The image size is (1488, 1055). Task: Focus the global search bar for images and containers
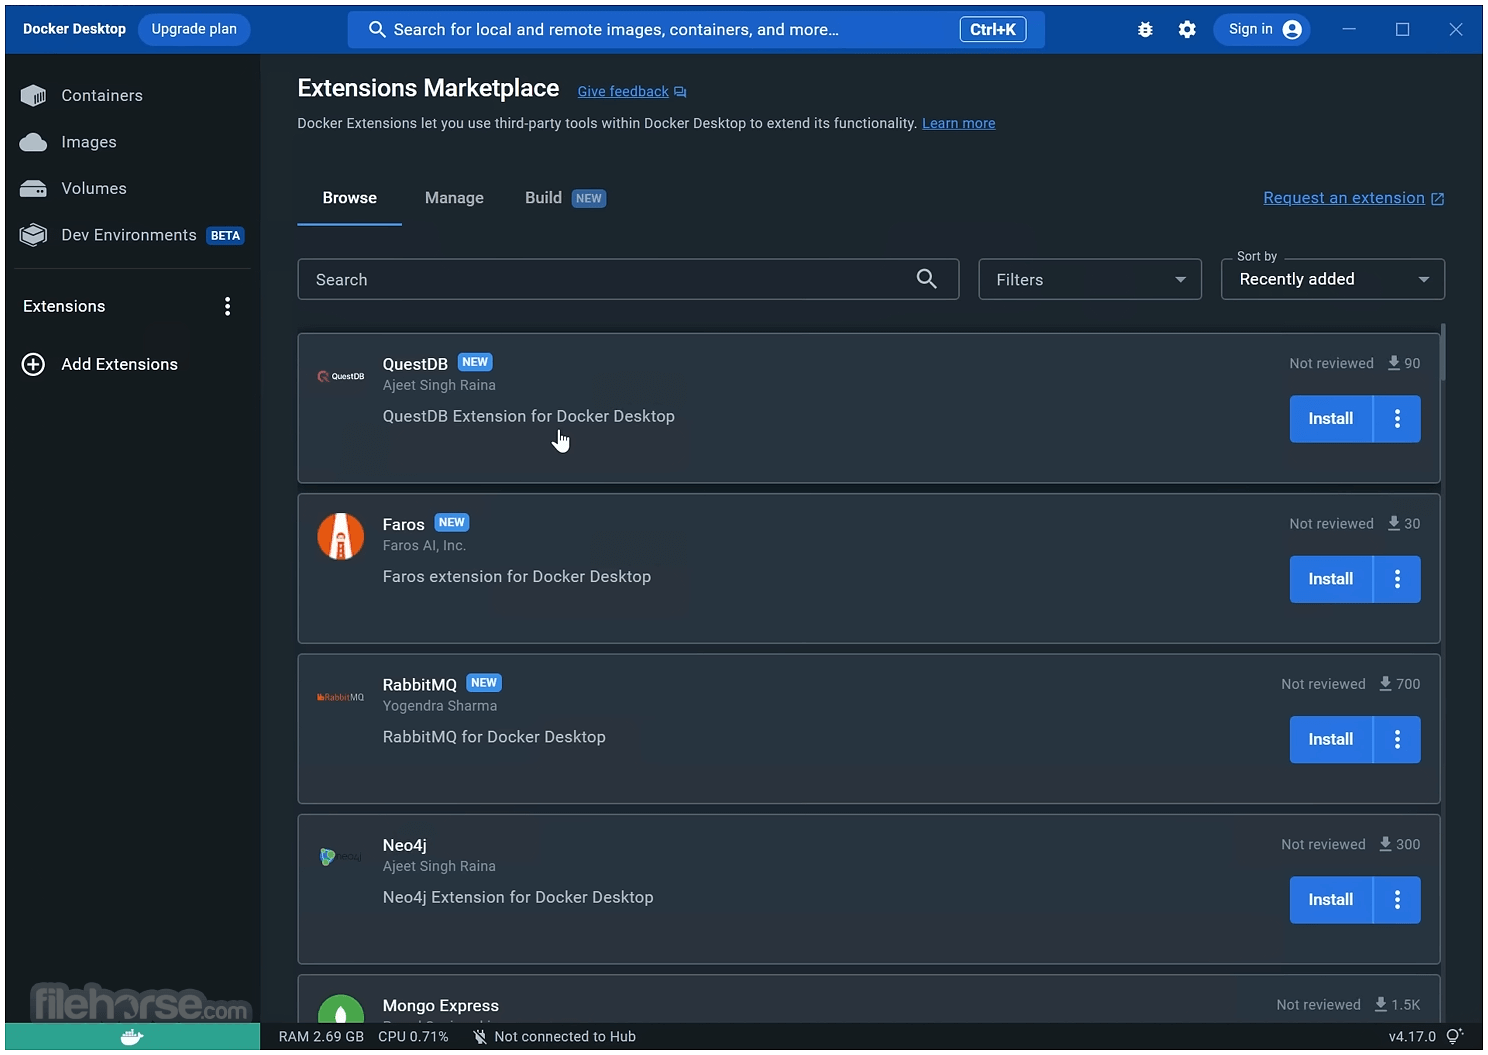click(696, 29)
